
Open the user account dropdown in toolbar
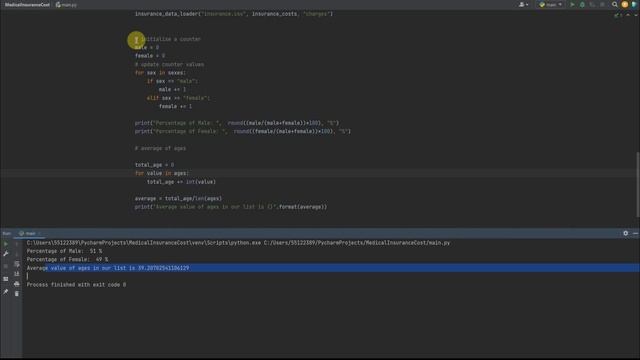pos(523,4)
